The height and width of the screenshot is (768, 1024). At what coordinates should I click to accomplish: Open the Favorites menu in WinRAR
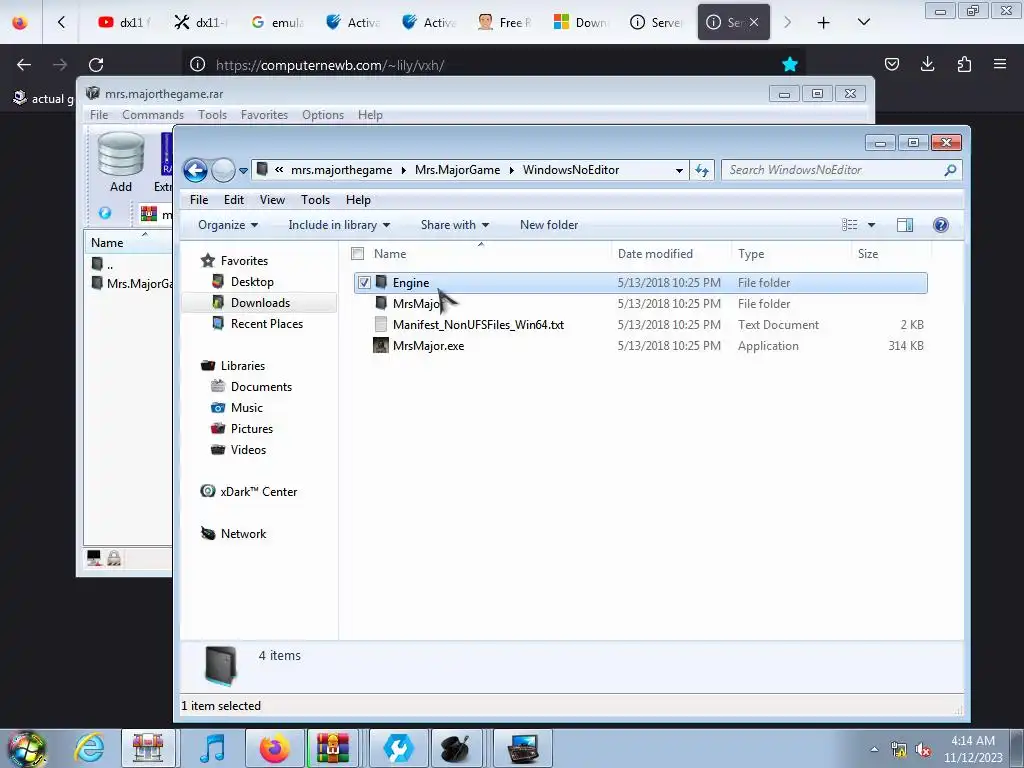coord(264,115)
